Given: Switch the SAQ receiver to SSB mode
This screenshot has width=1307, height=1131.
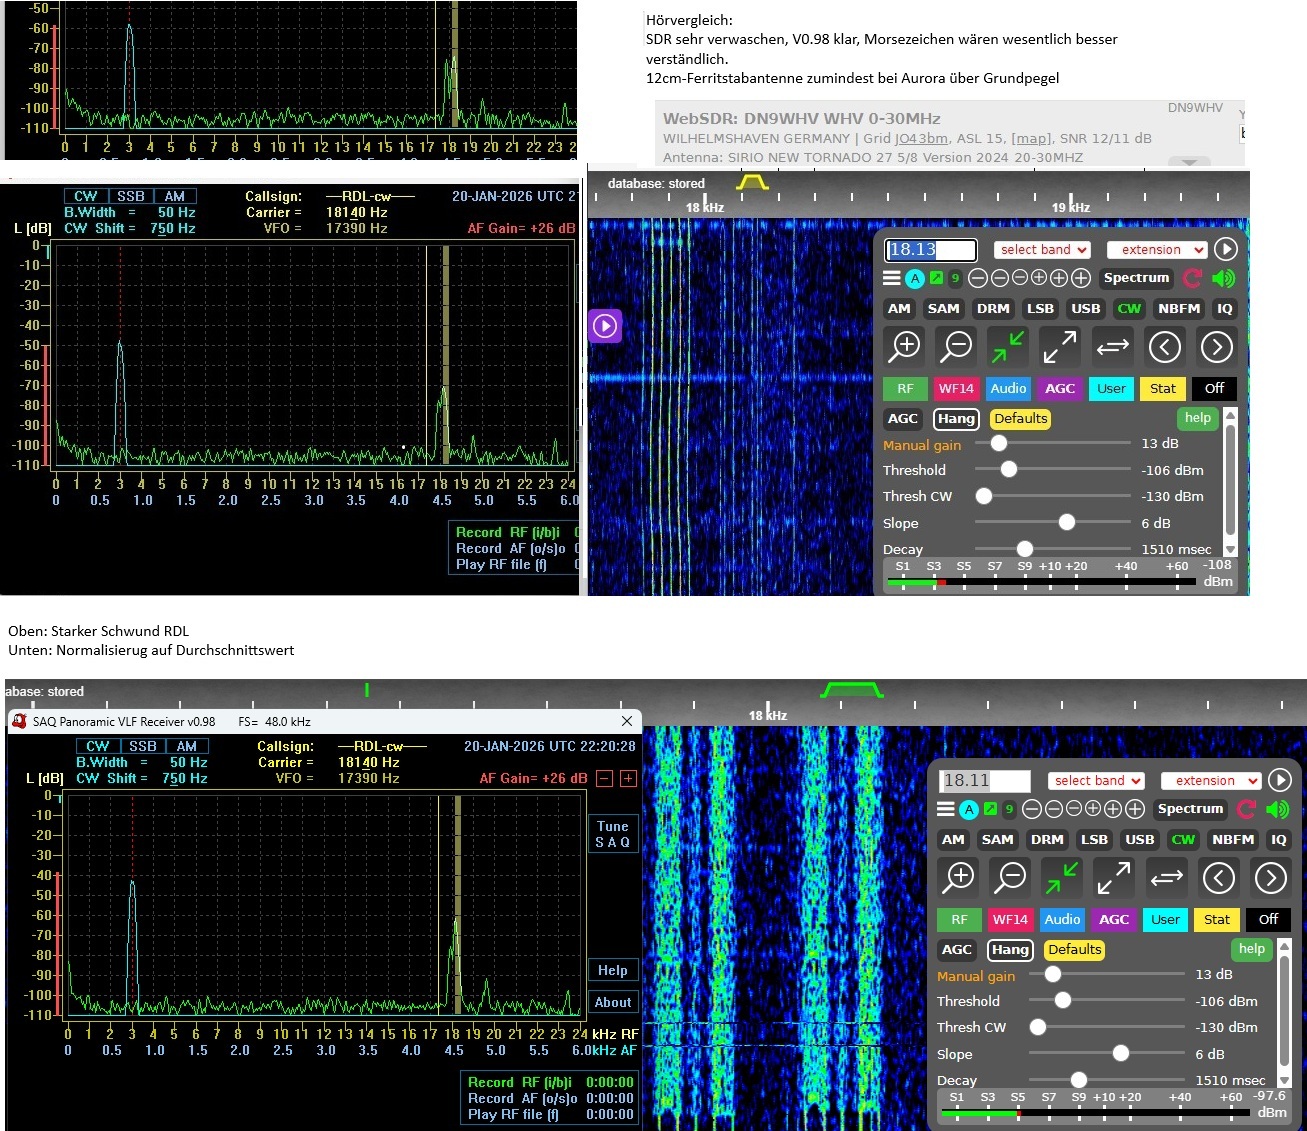Looking at the screenshot, I should 143,746.
